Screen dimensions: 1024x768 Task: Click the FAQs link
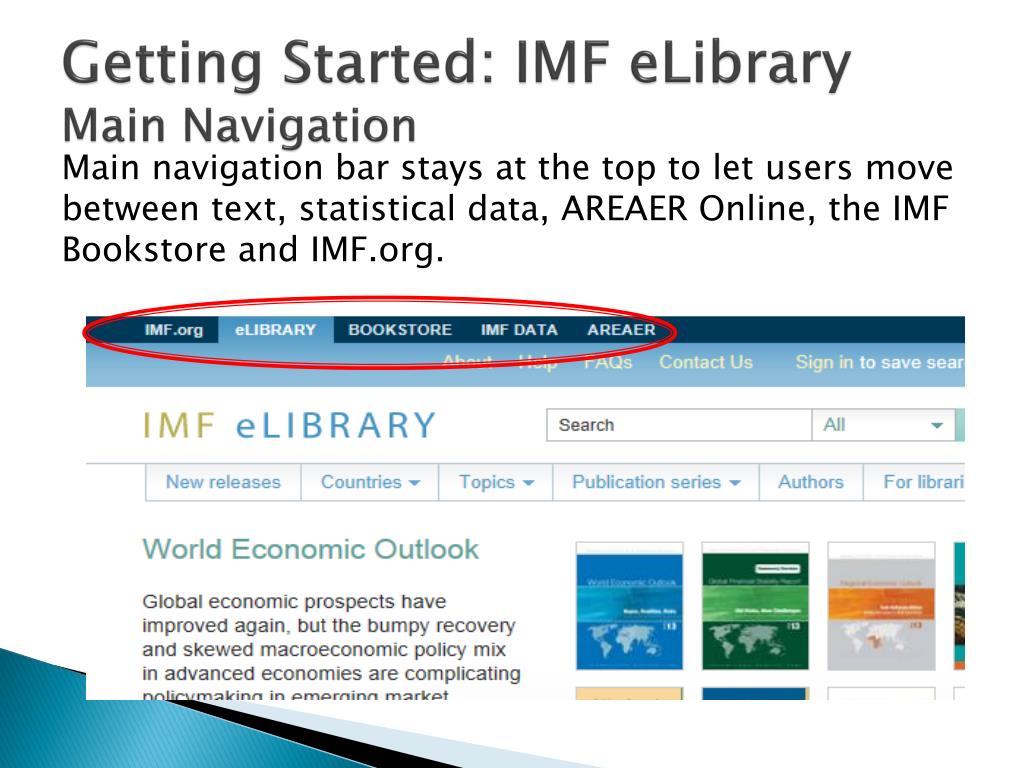coord(608,362)
